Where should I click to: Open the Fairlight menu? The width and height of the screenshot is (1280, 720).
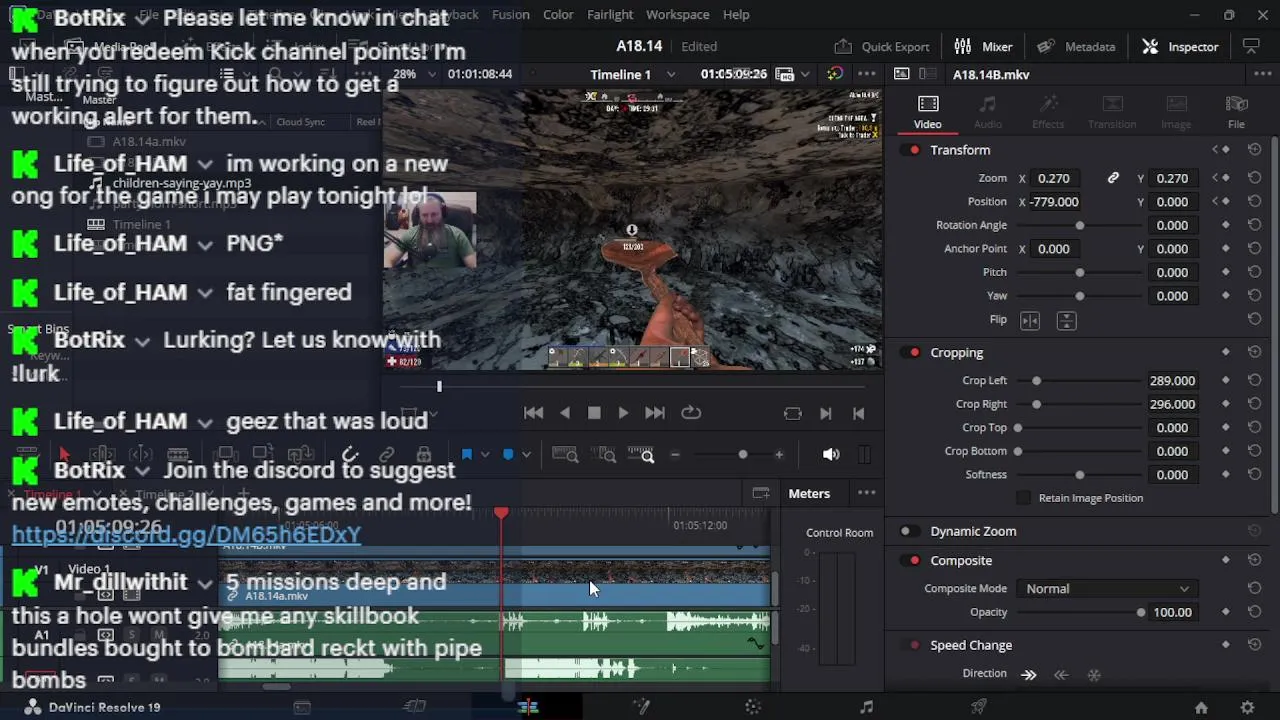point(610,15)
